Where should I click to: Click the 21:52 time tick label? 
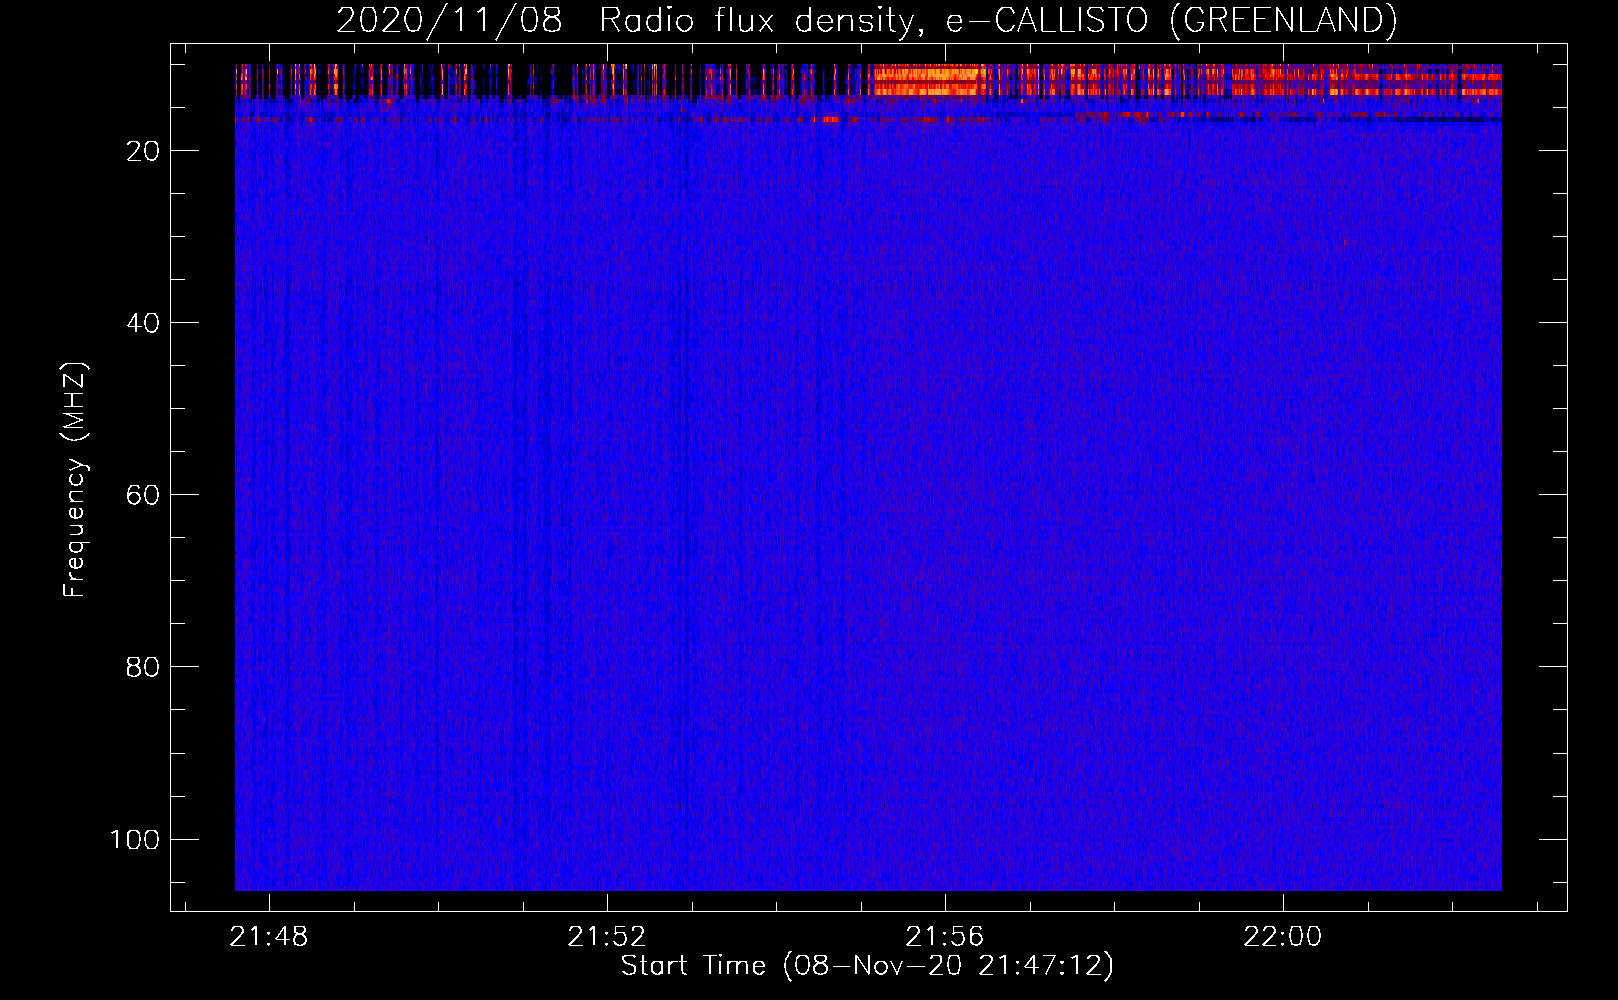(x=607, y=936)
